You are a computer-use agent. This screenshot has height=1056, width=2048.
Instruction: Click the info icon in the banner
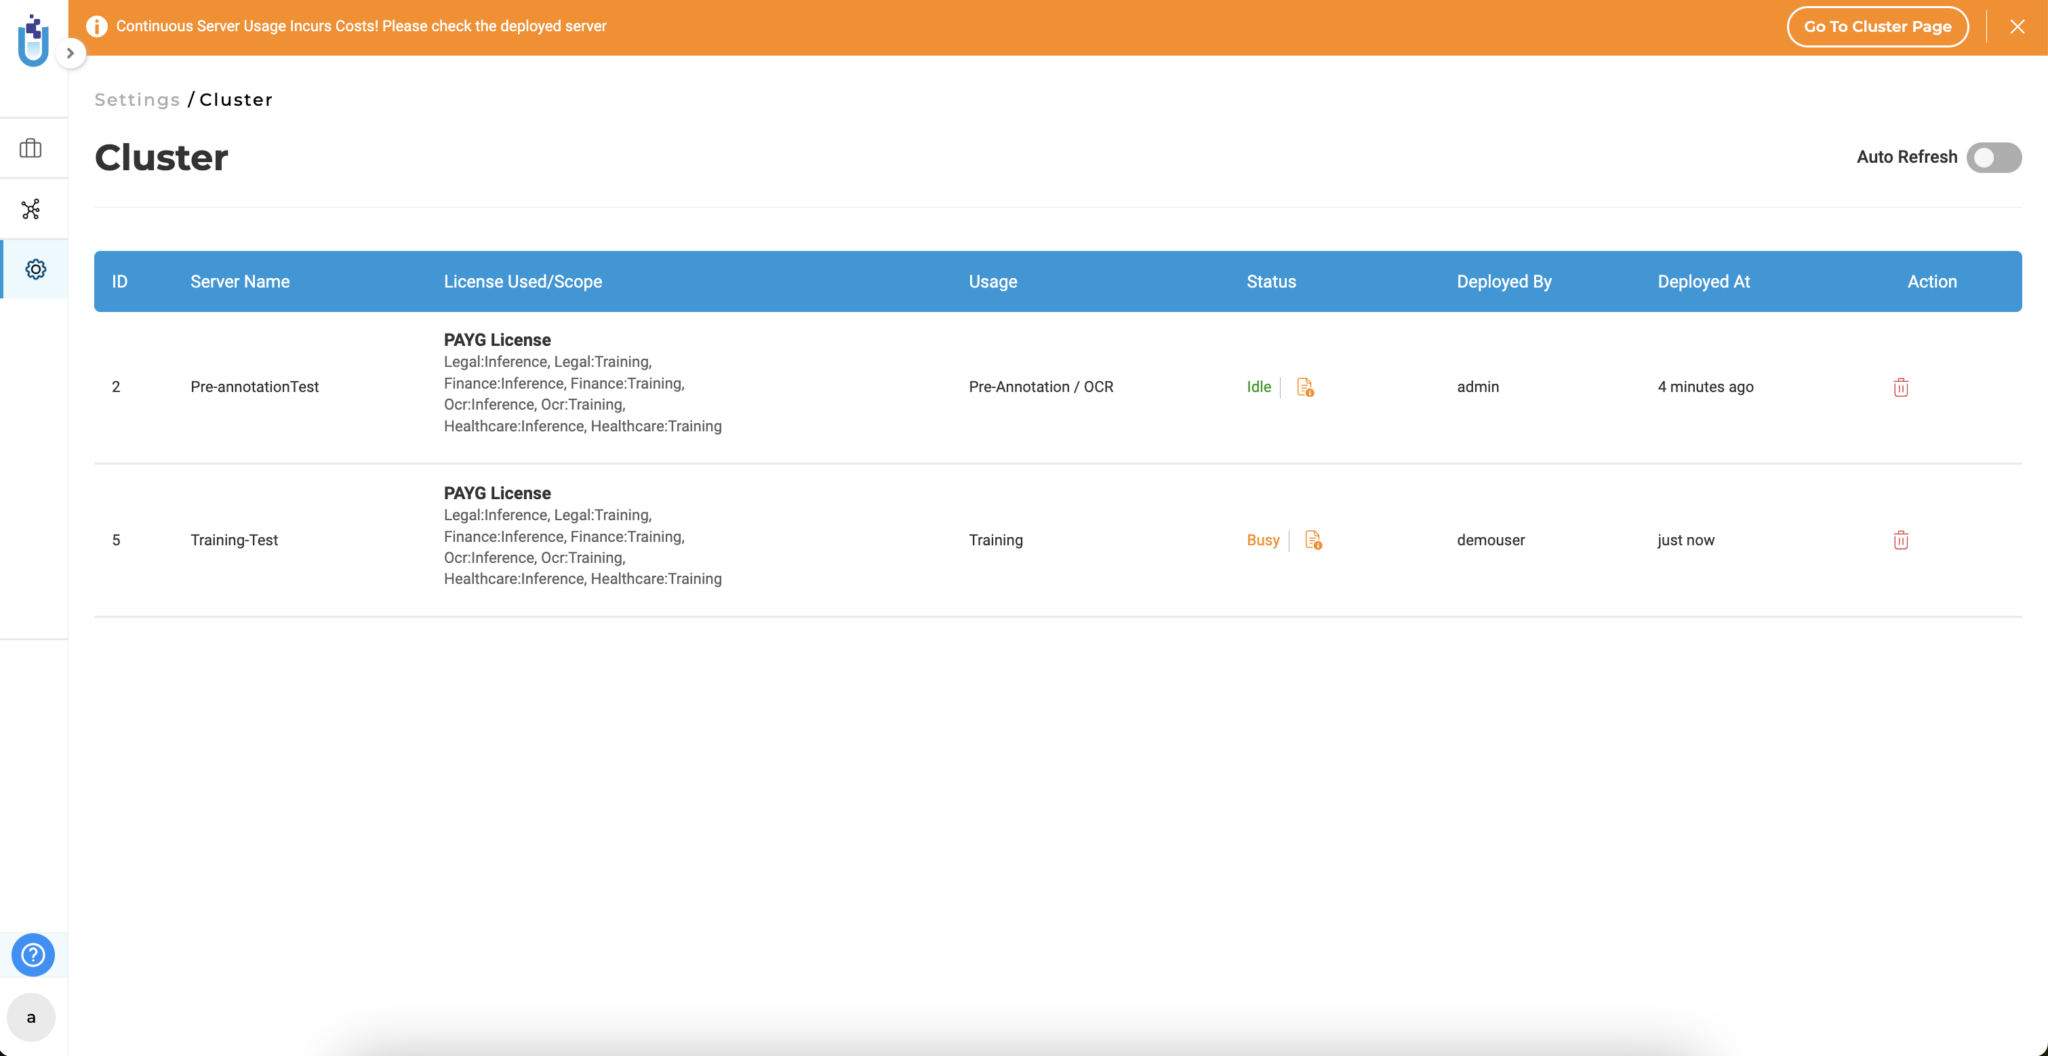tap(97, 27)
